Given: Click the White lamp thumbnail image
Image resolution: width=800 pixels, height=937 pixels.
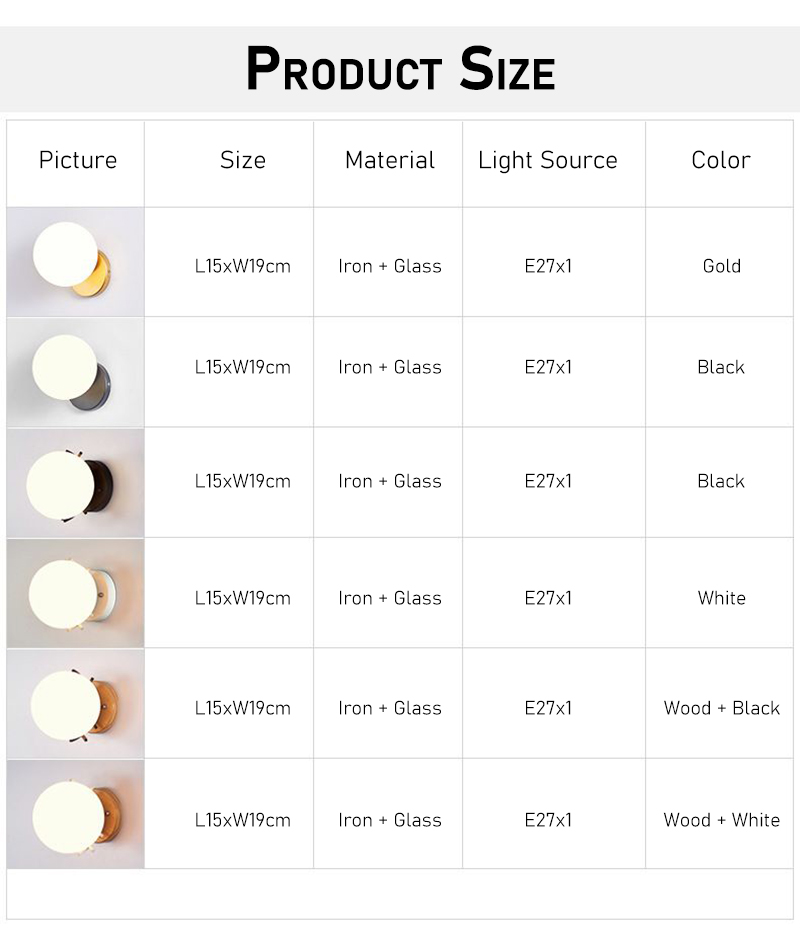Looking at the screenshot, I should tap(75, 593).
